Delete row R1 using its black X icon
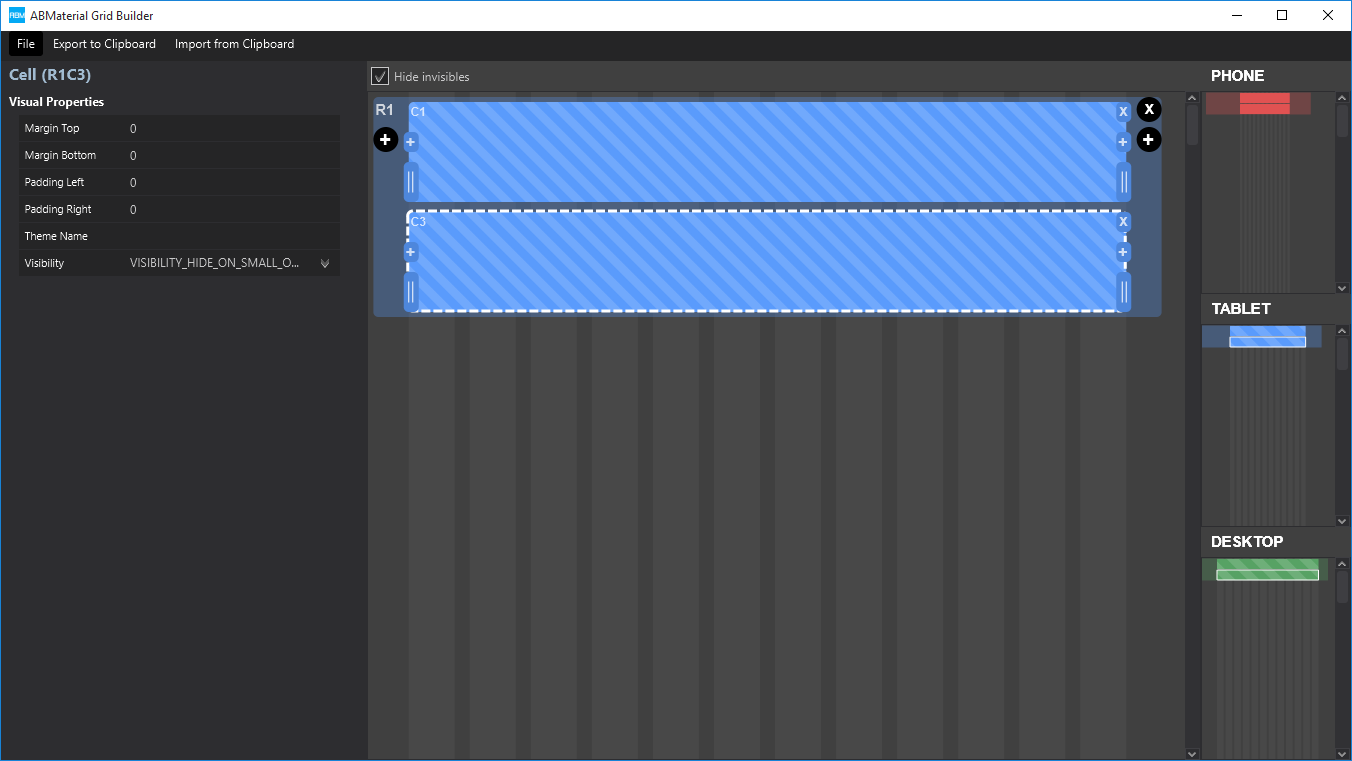 [1148, 110]
